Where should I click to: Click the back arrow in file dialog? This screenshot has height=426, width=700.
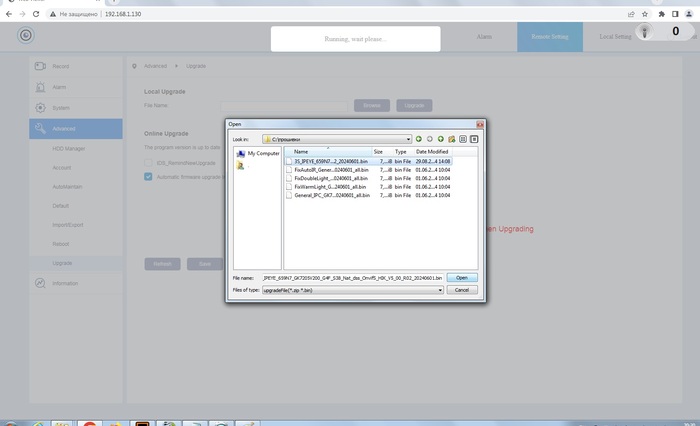[x=419, y=139]
